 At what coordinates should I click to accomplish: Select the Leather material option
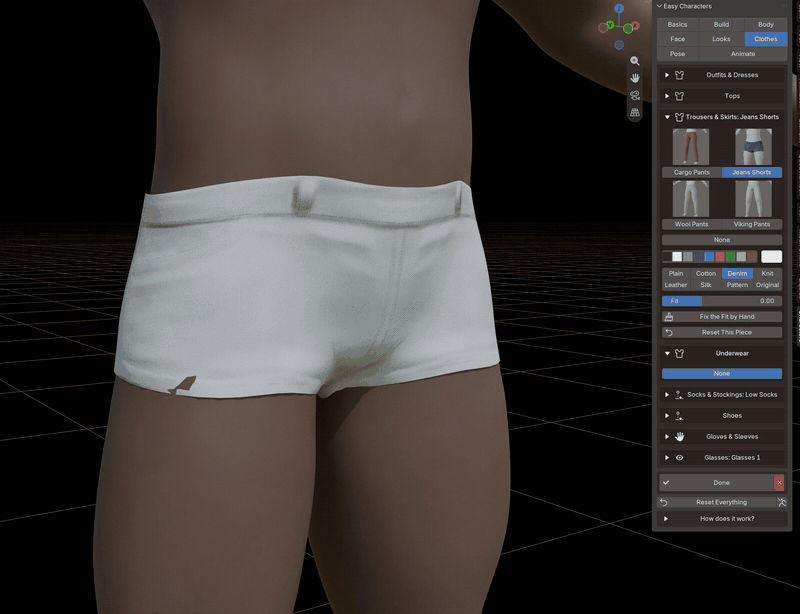click(x=676, y=285)
